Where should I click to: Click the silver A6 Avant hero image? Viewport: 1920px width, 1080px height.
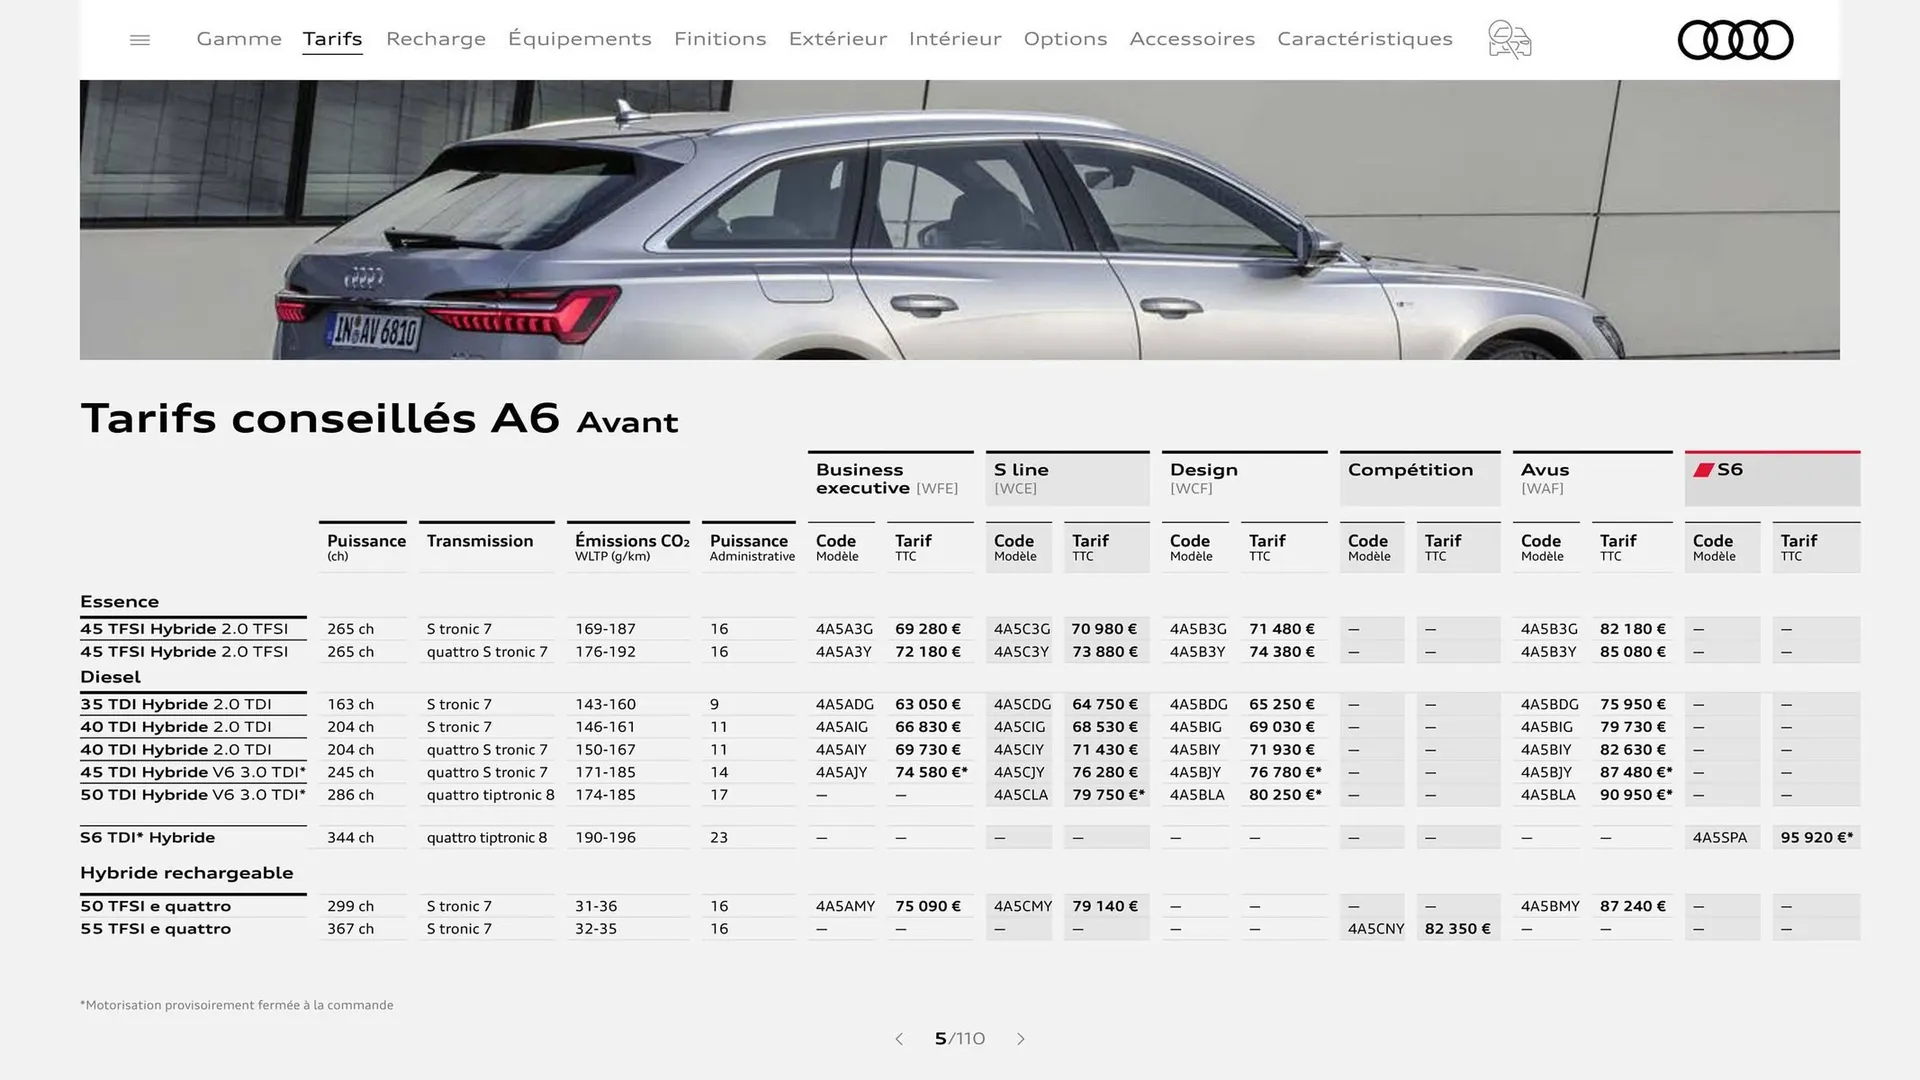click(960, 220)
